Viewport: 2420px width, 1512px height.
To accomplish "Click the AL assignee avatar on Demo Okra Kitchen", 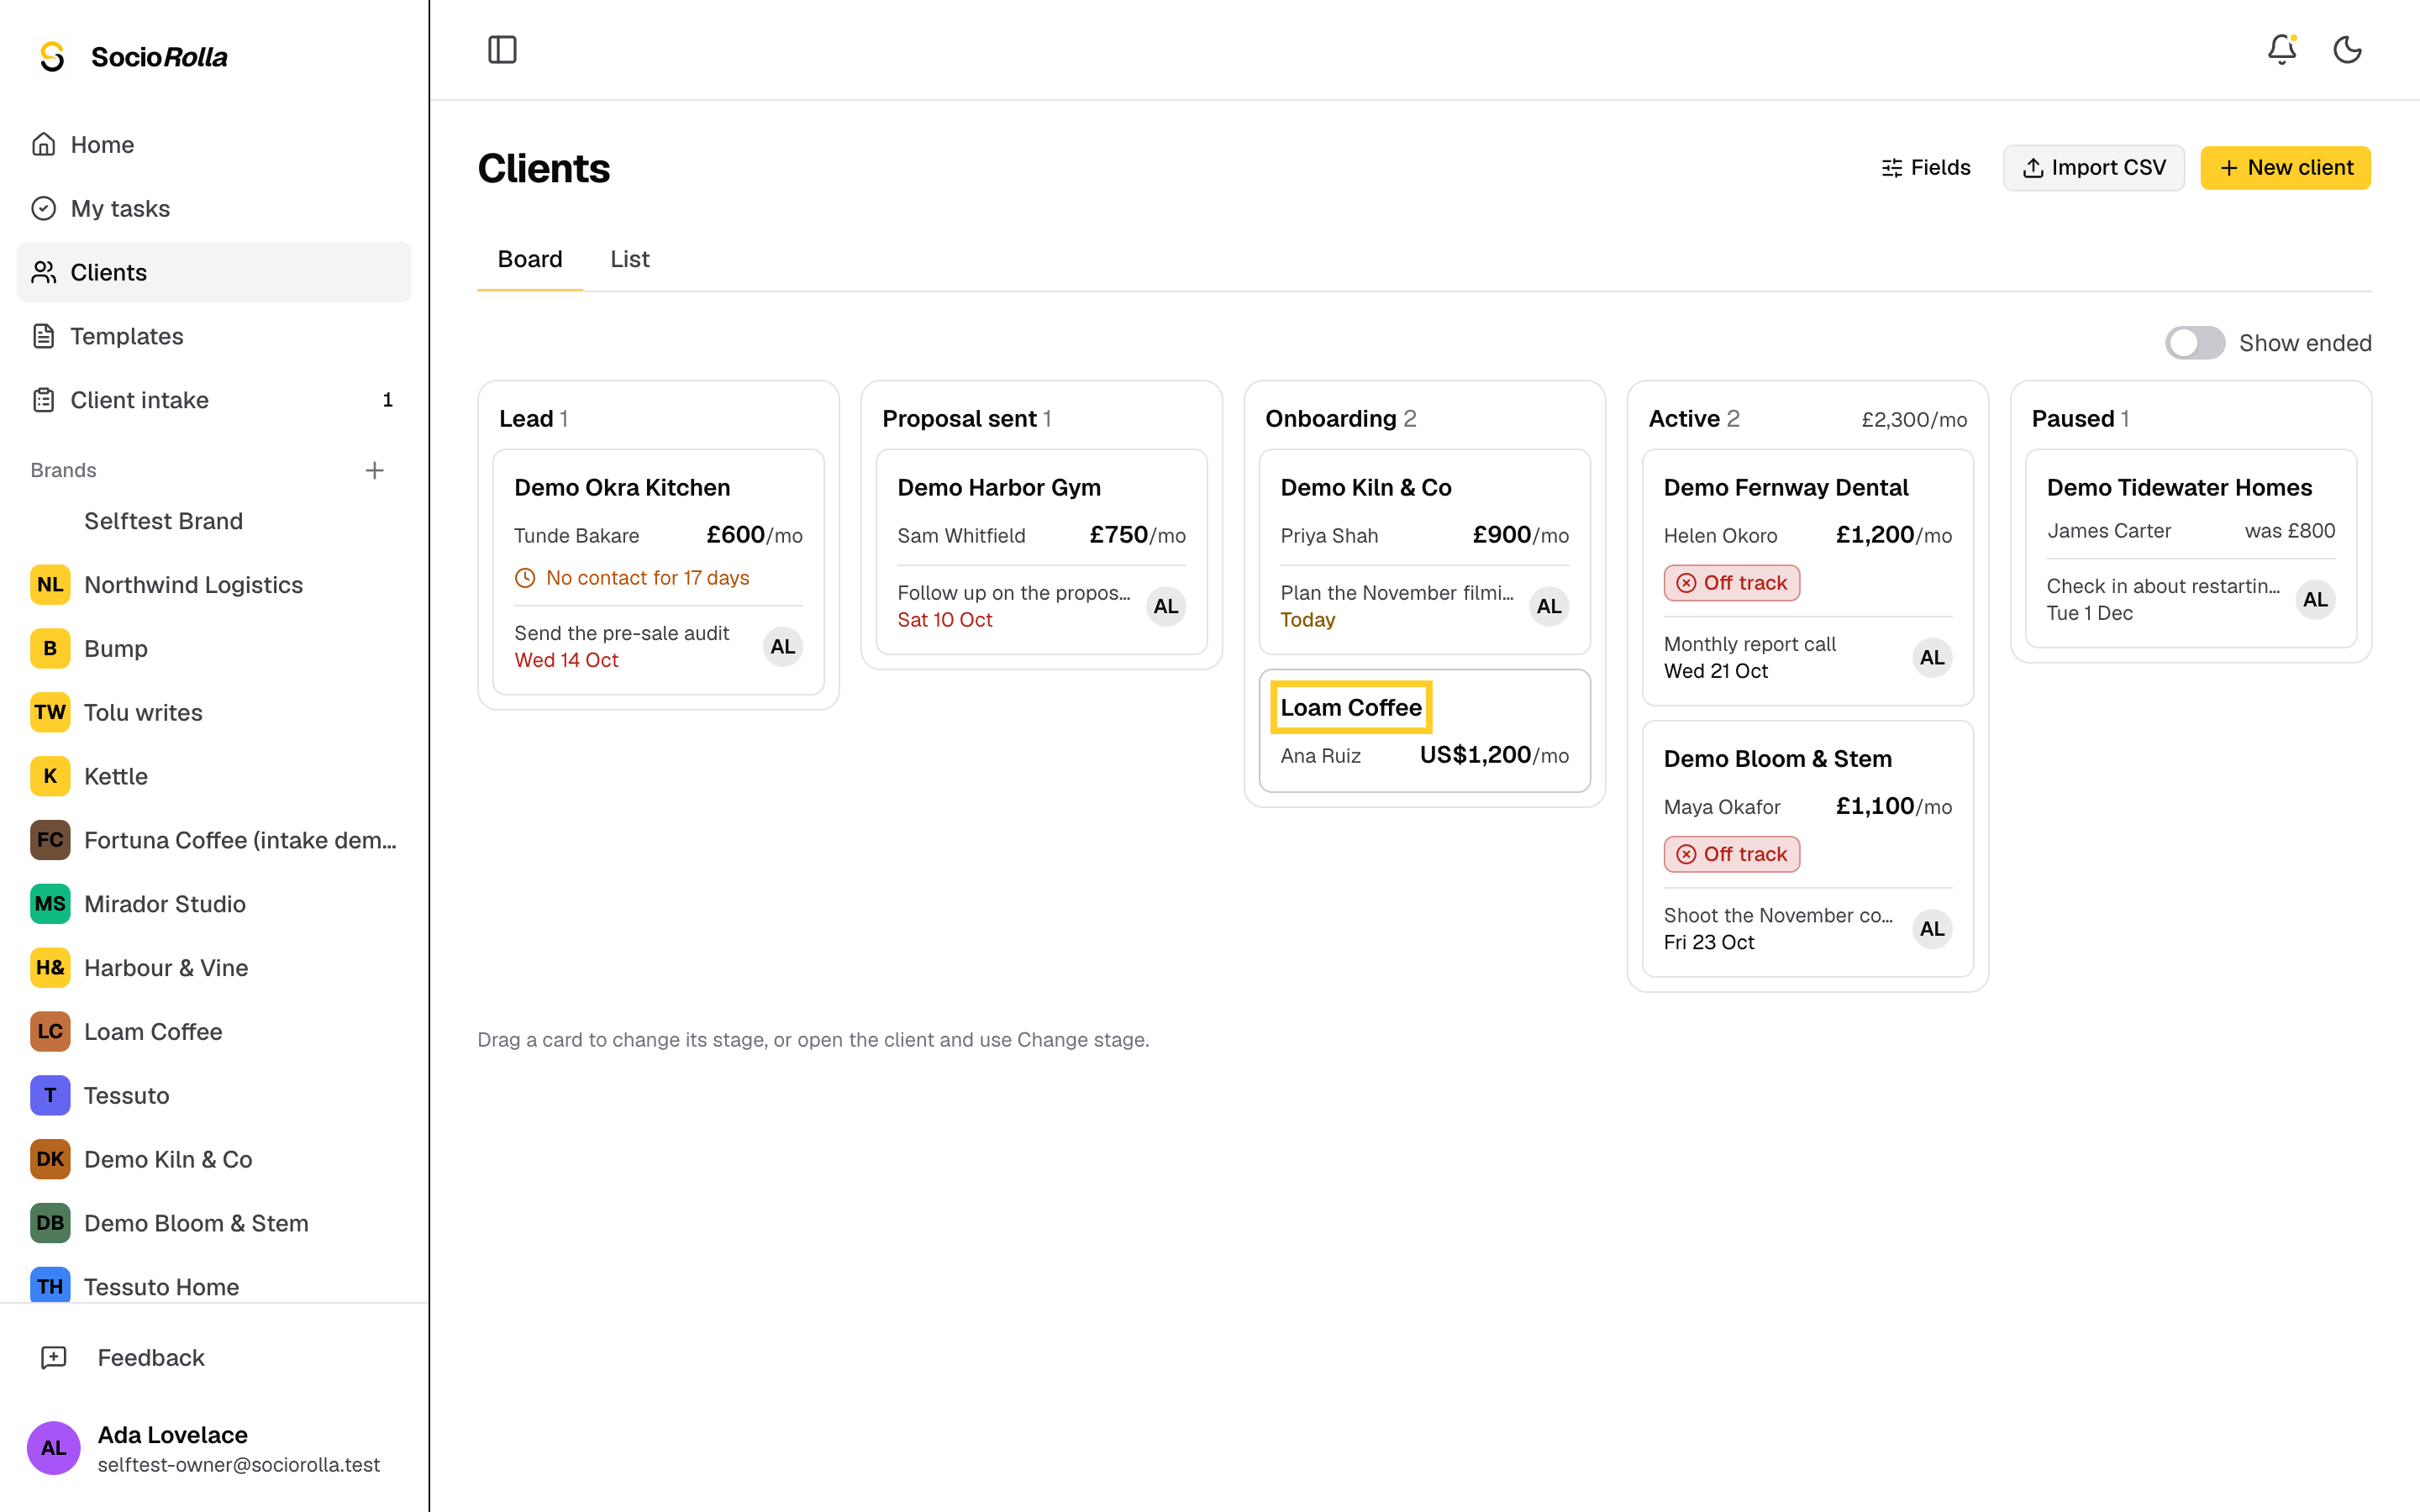I will [x=782, y=647].
